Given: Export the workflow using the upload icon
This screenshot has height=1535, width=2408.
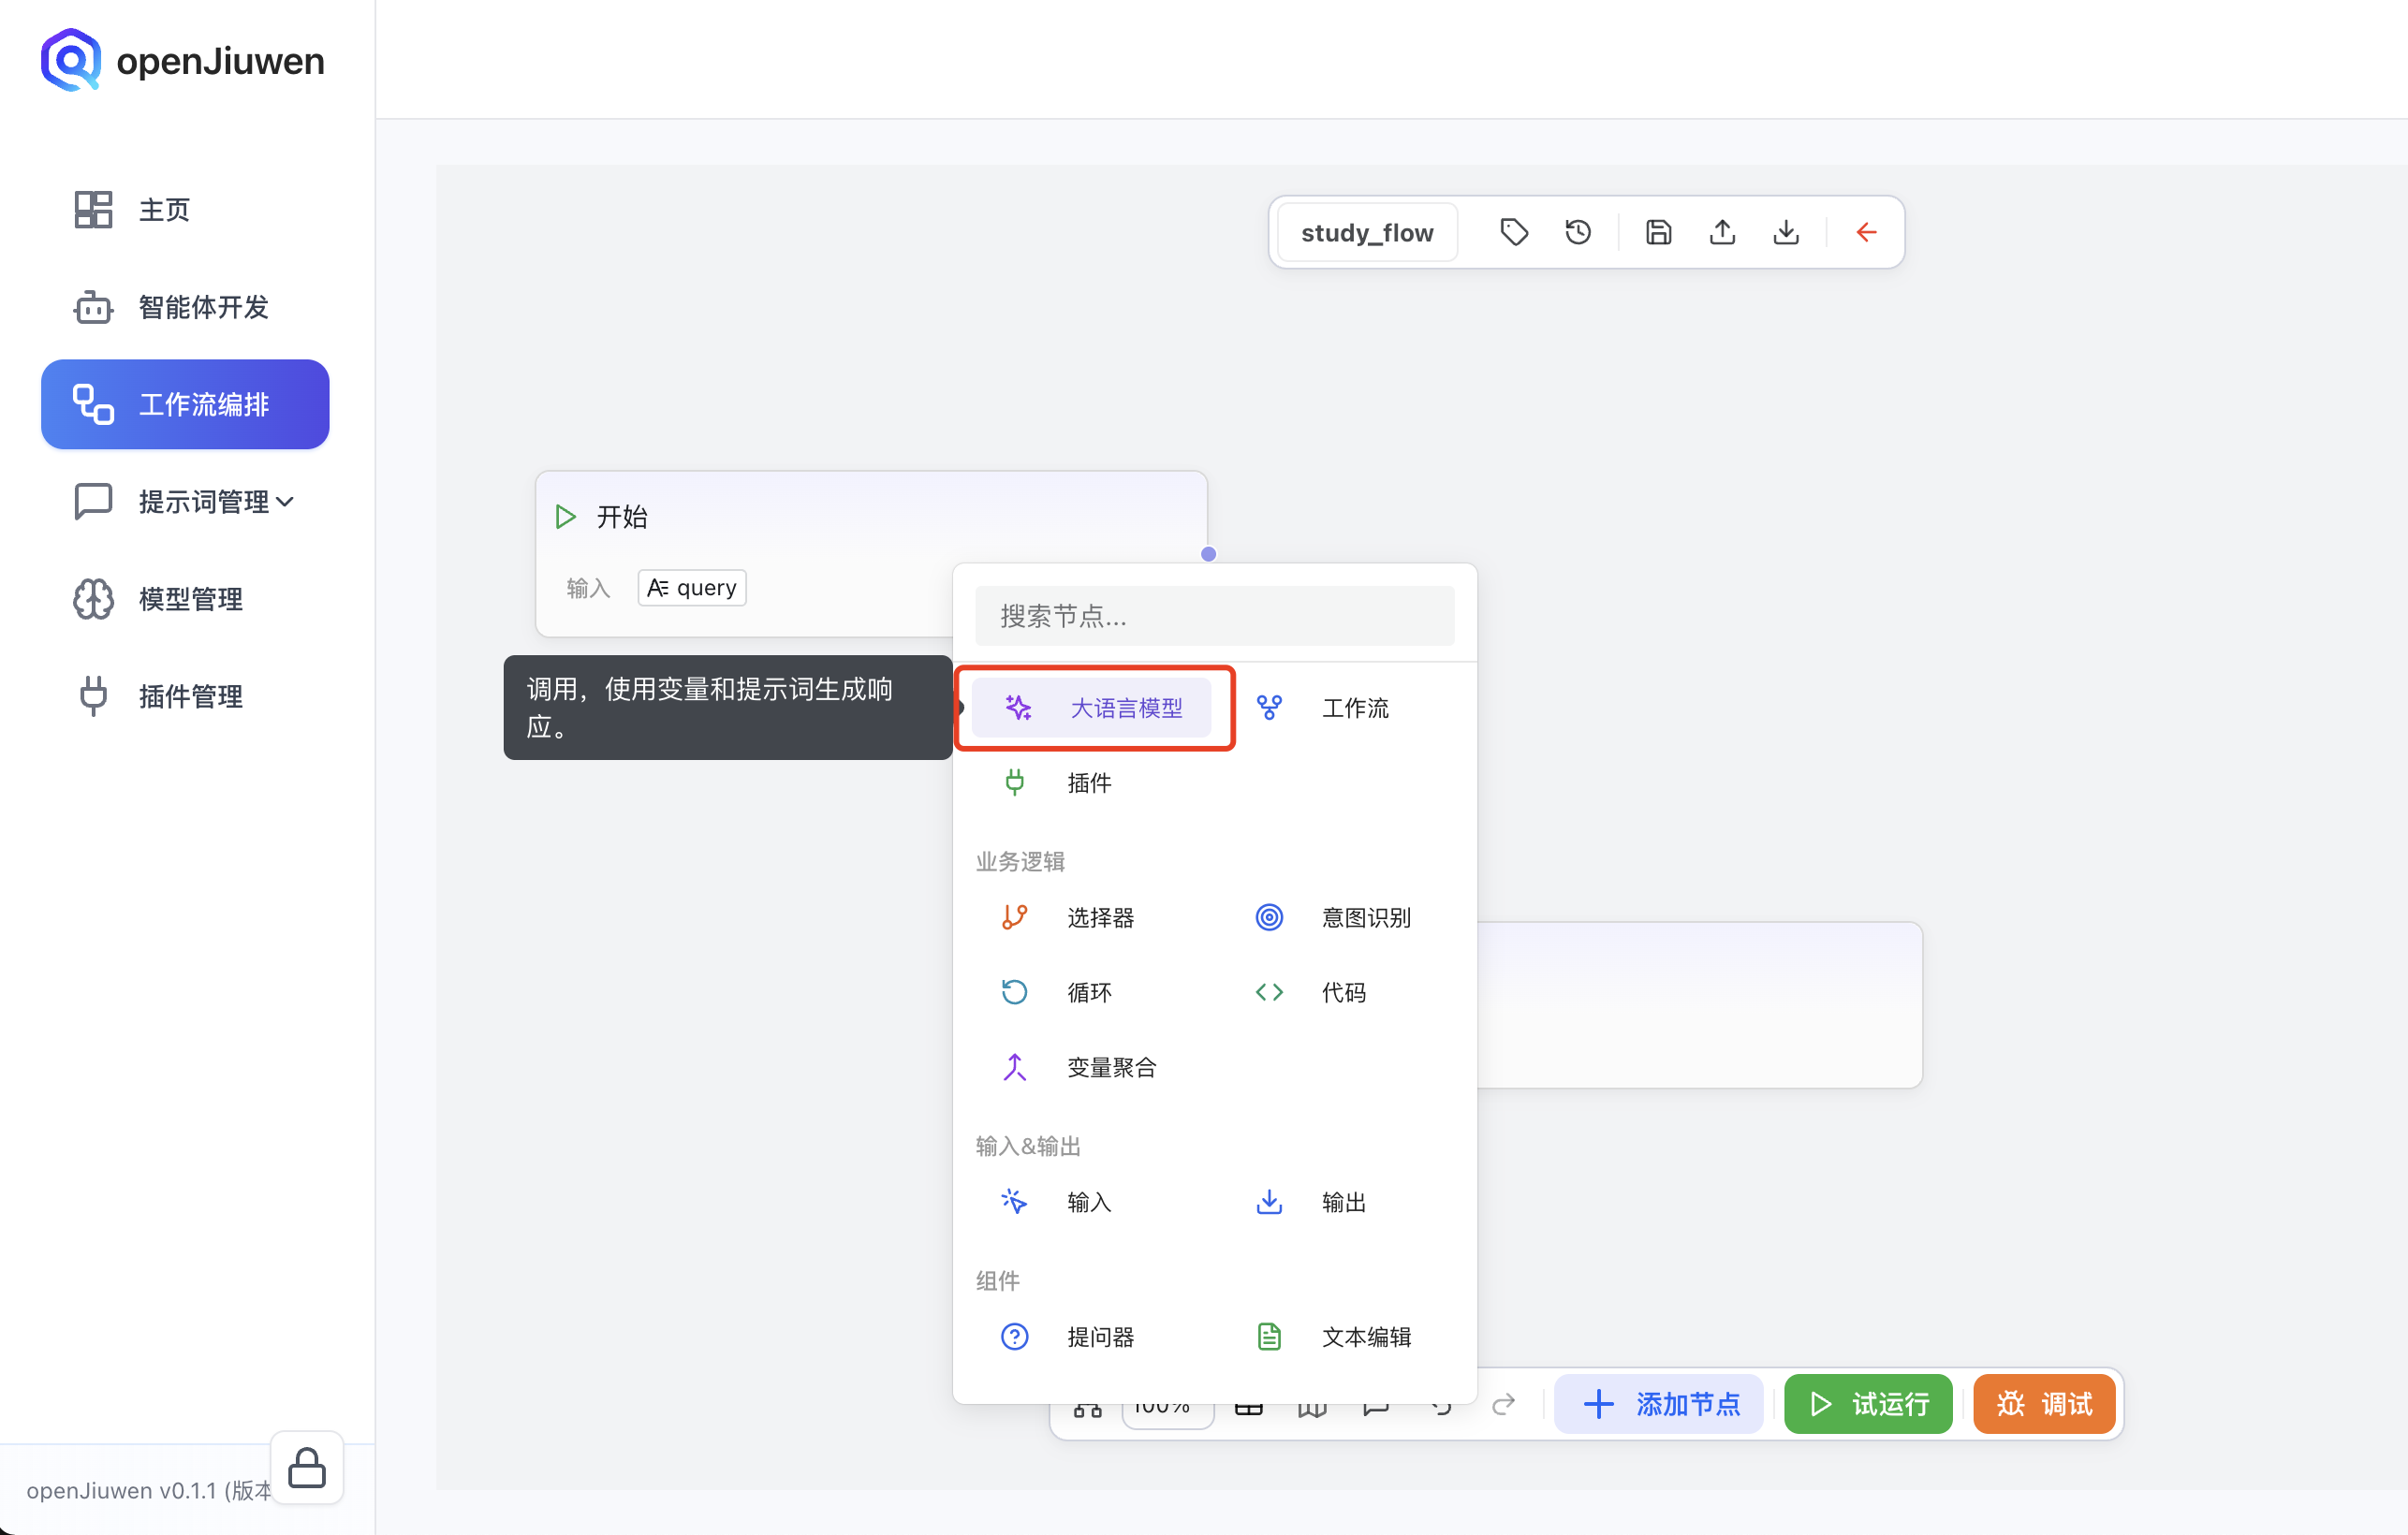Looking at the screenshot, I should [x=1722, y=231].
